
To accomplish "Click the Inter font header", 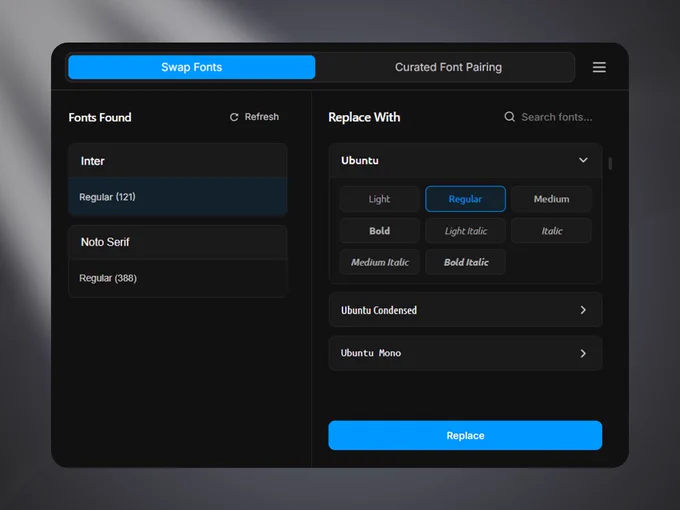I will 178,160.
